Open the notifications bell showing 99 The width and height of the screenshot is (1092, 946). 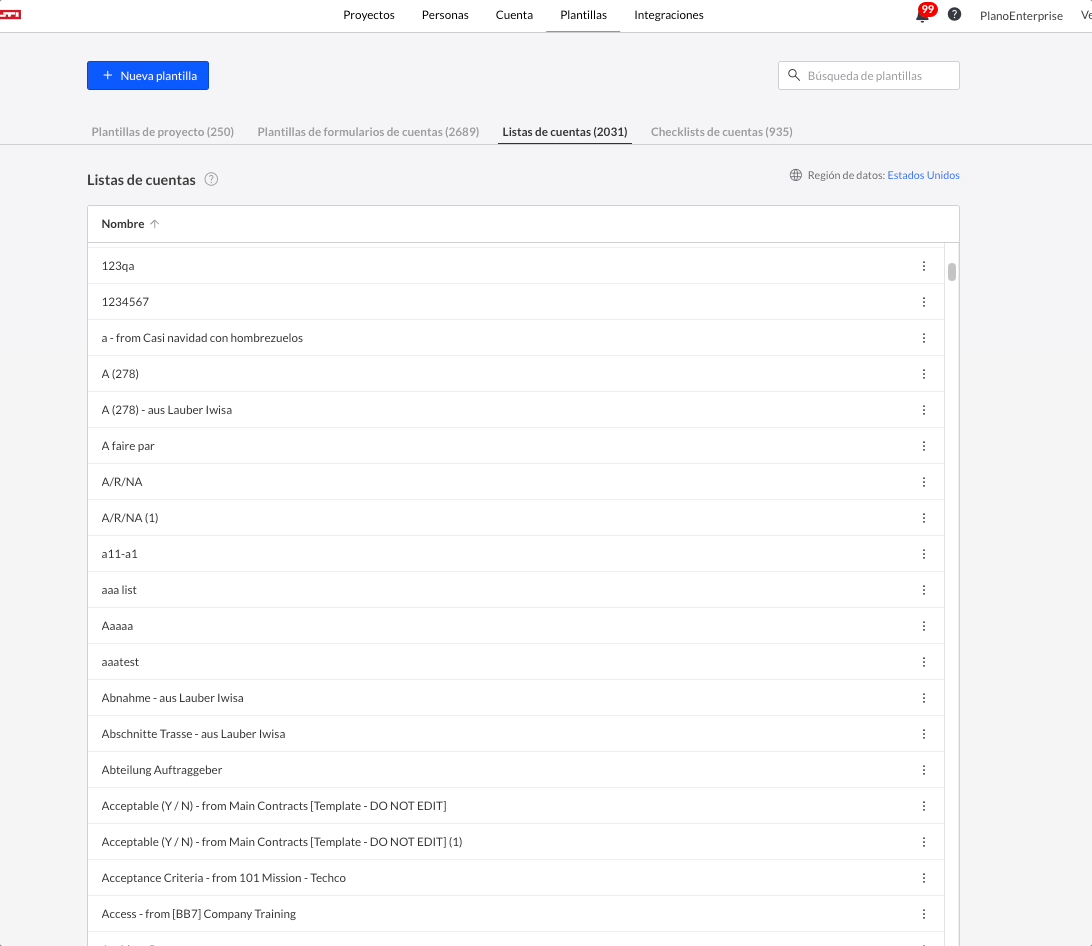tap(923, 15)
